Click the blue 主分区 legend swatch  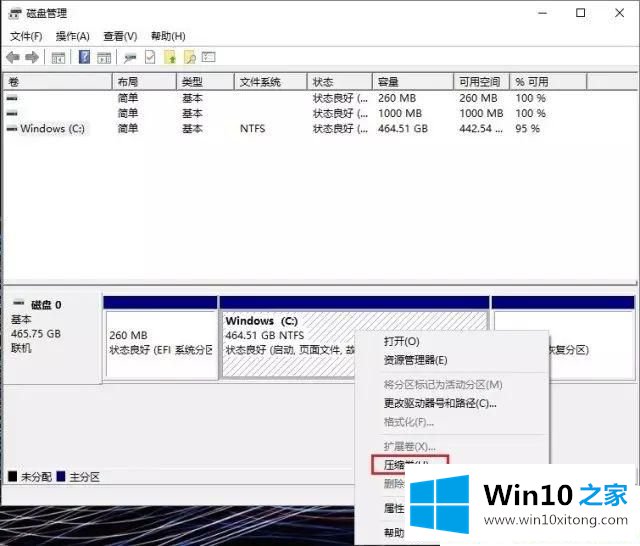[x=61, y=476]
